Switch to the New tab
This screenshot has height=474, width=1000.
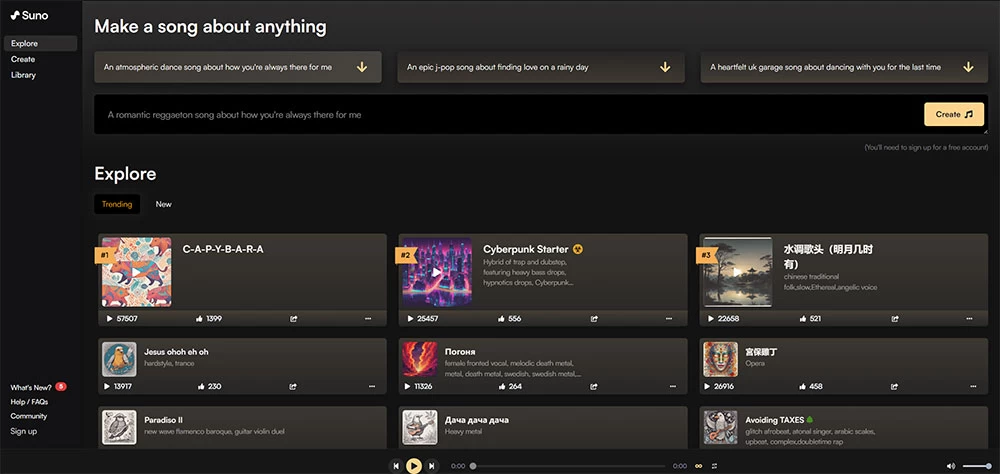163,204
